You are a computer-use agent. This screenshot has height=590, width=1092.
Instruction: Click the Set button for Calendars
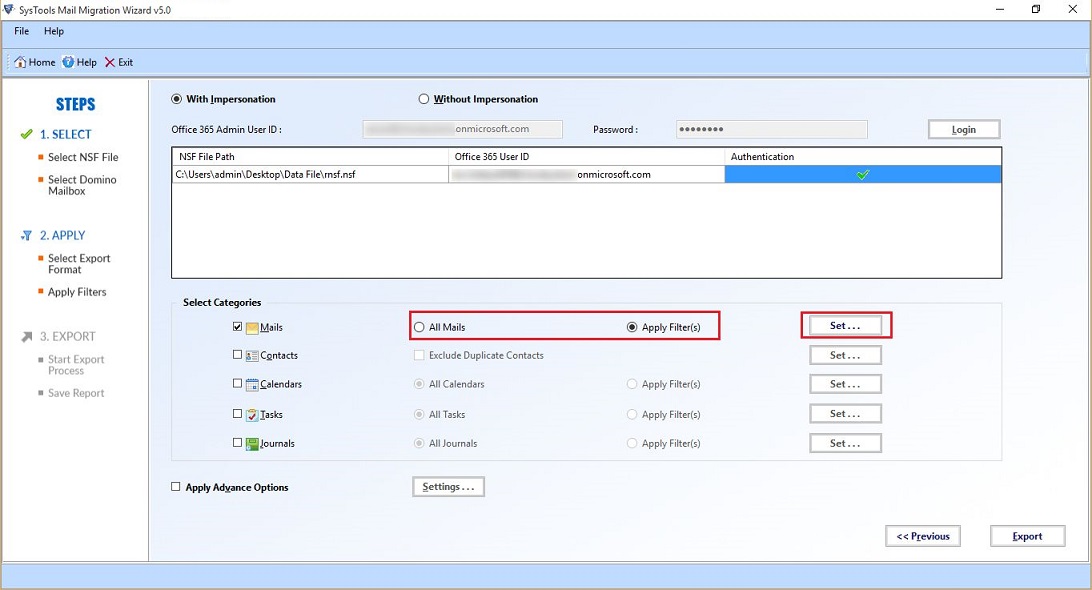[845, 384]
